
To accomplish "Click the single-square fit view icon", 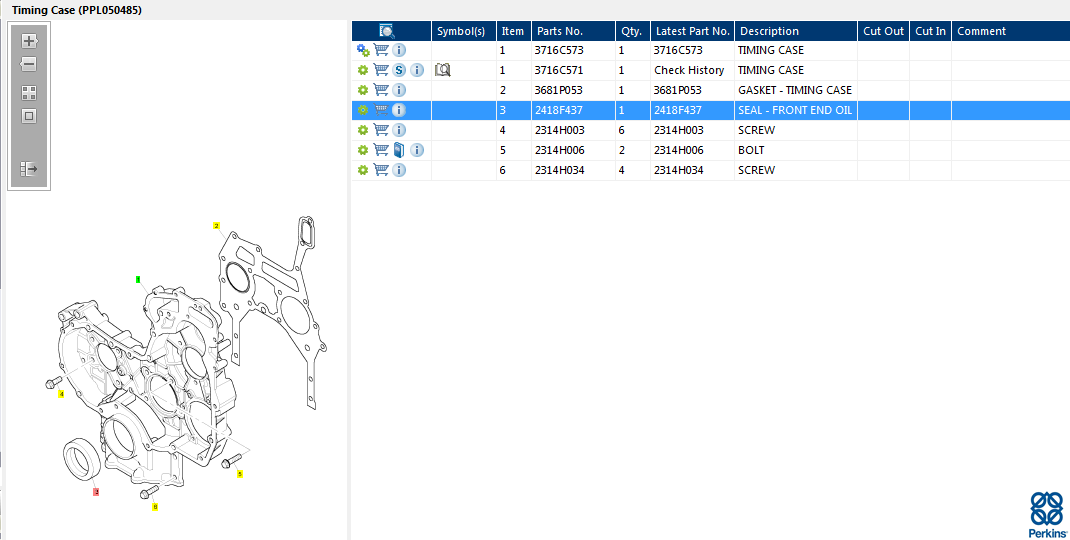I will (x=29, y=116).
